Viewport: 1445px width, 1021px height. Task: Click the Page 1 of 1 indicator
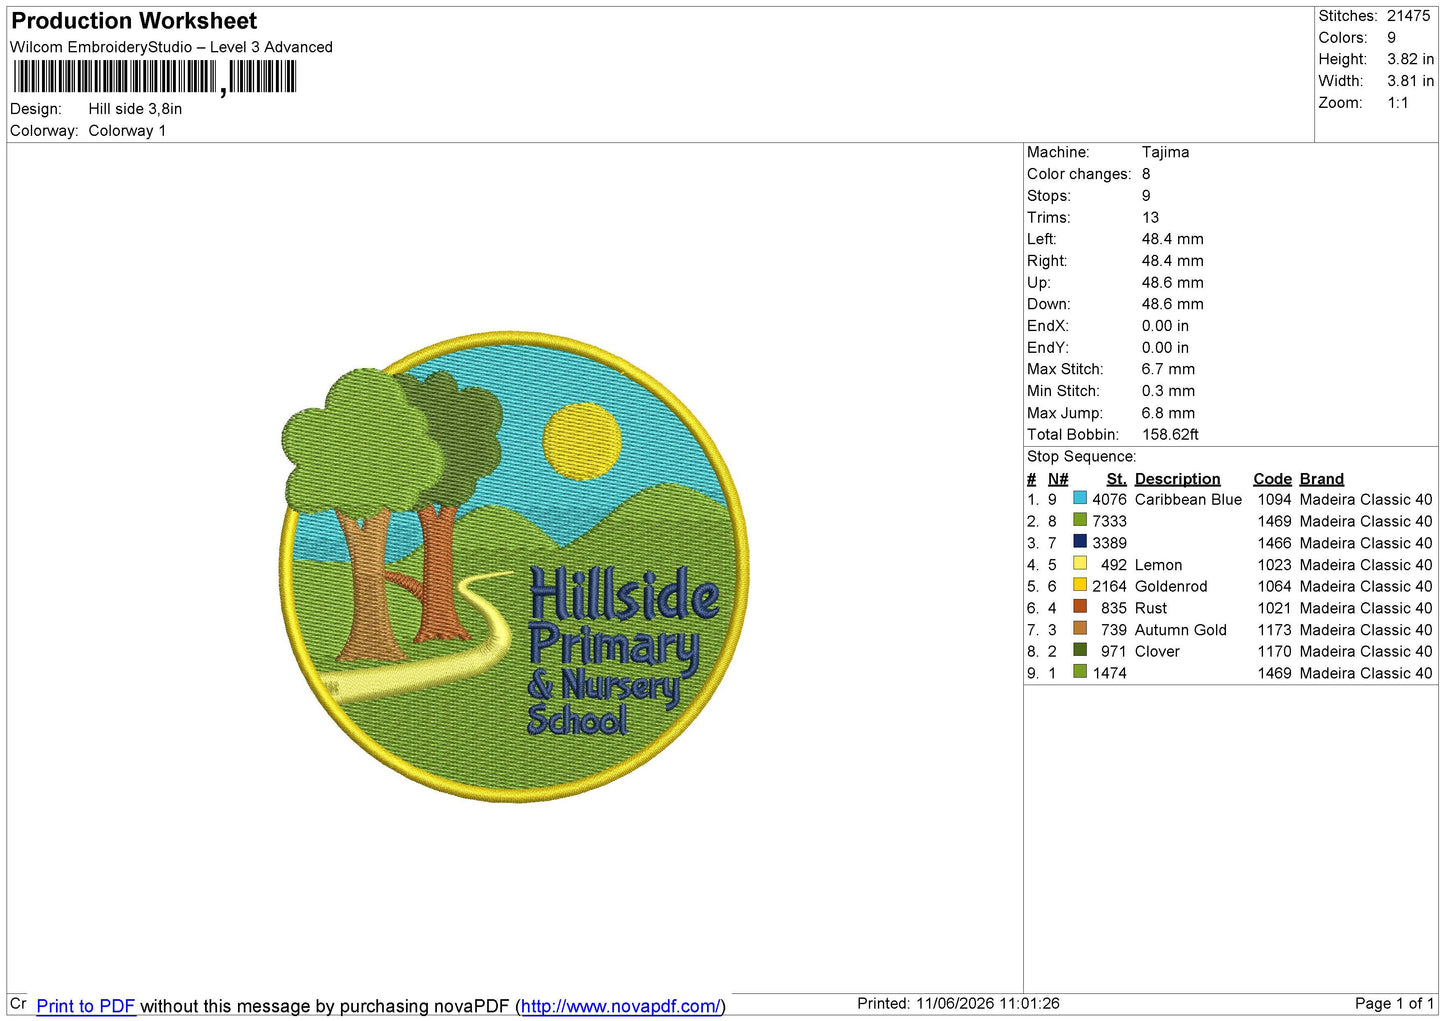1394,1003
